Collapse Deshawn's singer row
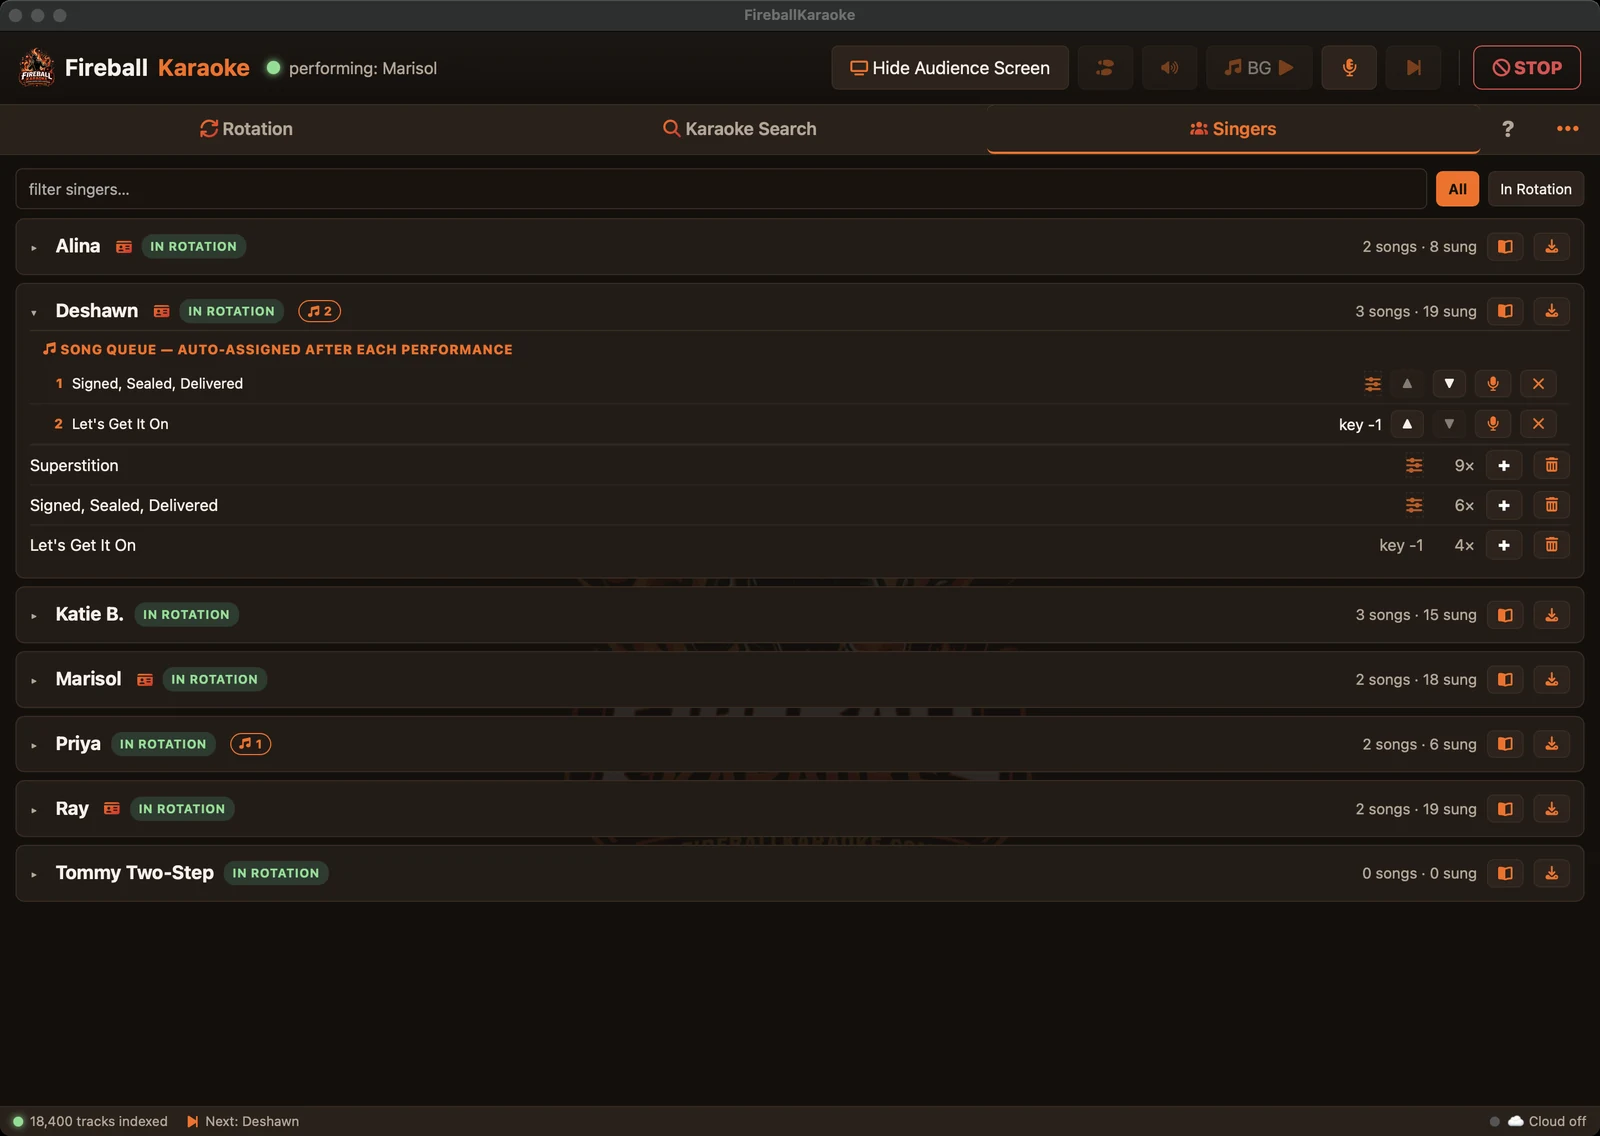The width and height of the screenshot is (1600, 1136). pos(34,312)
